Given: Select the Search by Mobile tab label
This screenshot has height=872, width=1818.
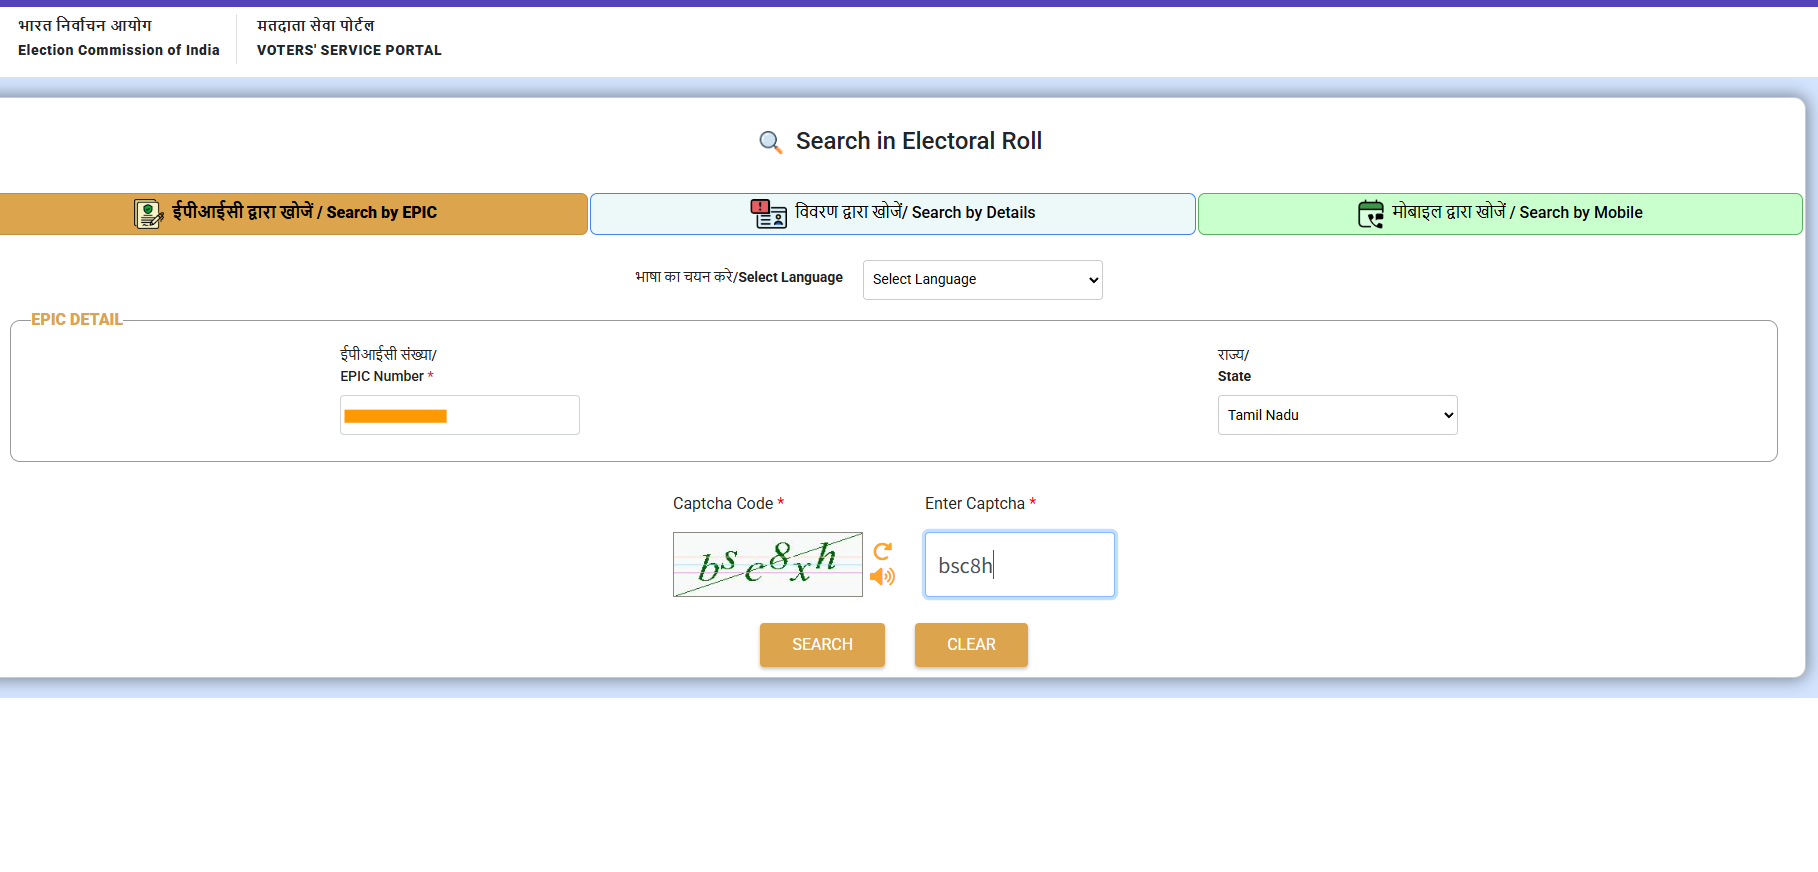Looking at the screenshot, I should tap(1517, 212).
